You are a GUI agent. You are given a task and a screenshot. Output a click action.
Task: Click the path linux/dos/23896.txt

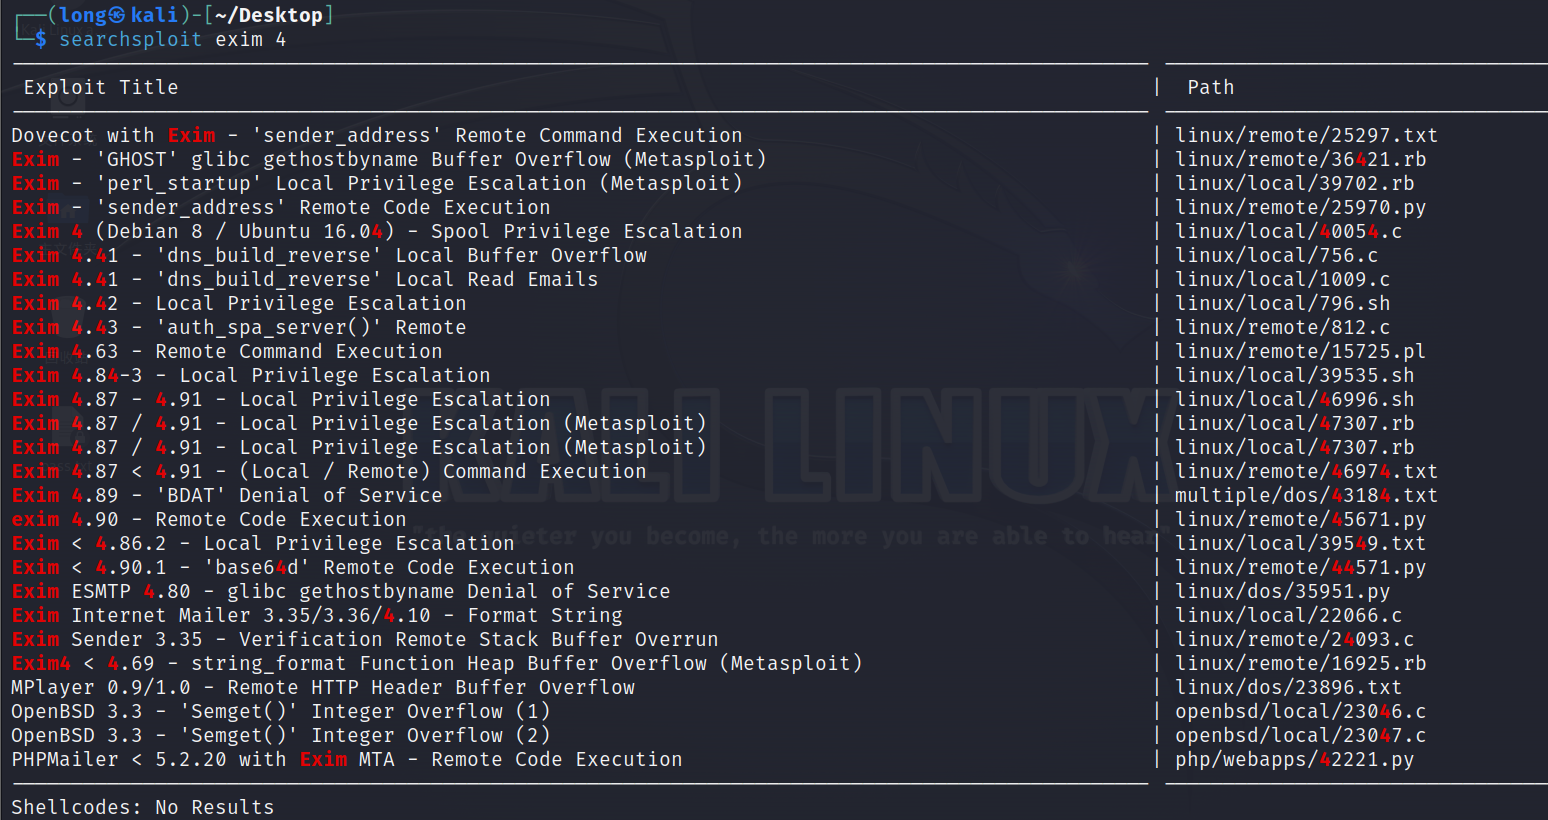pyautogui.click(x=1289, y=687)
